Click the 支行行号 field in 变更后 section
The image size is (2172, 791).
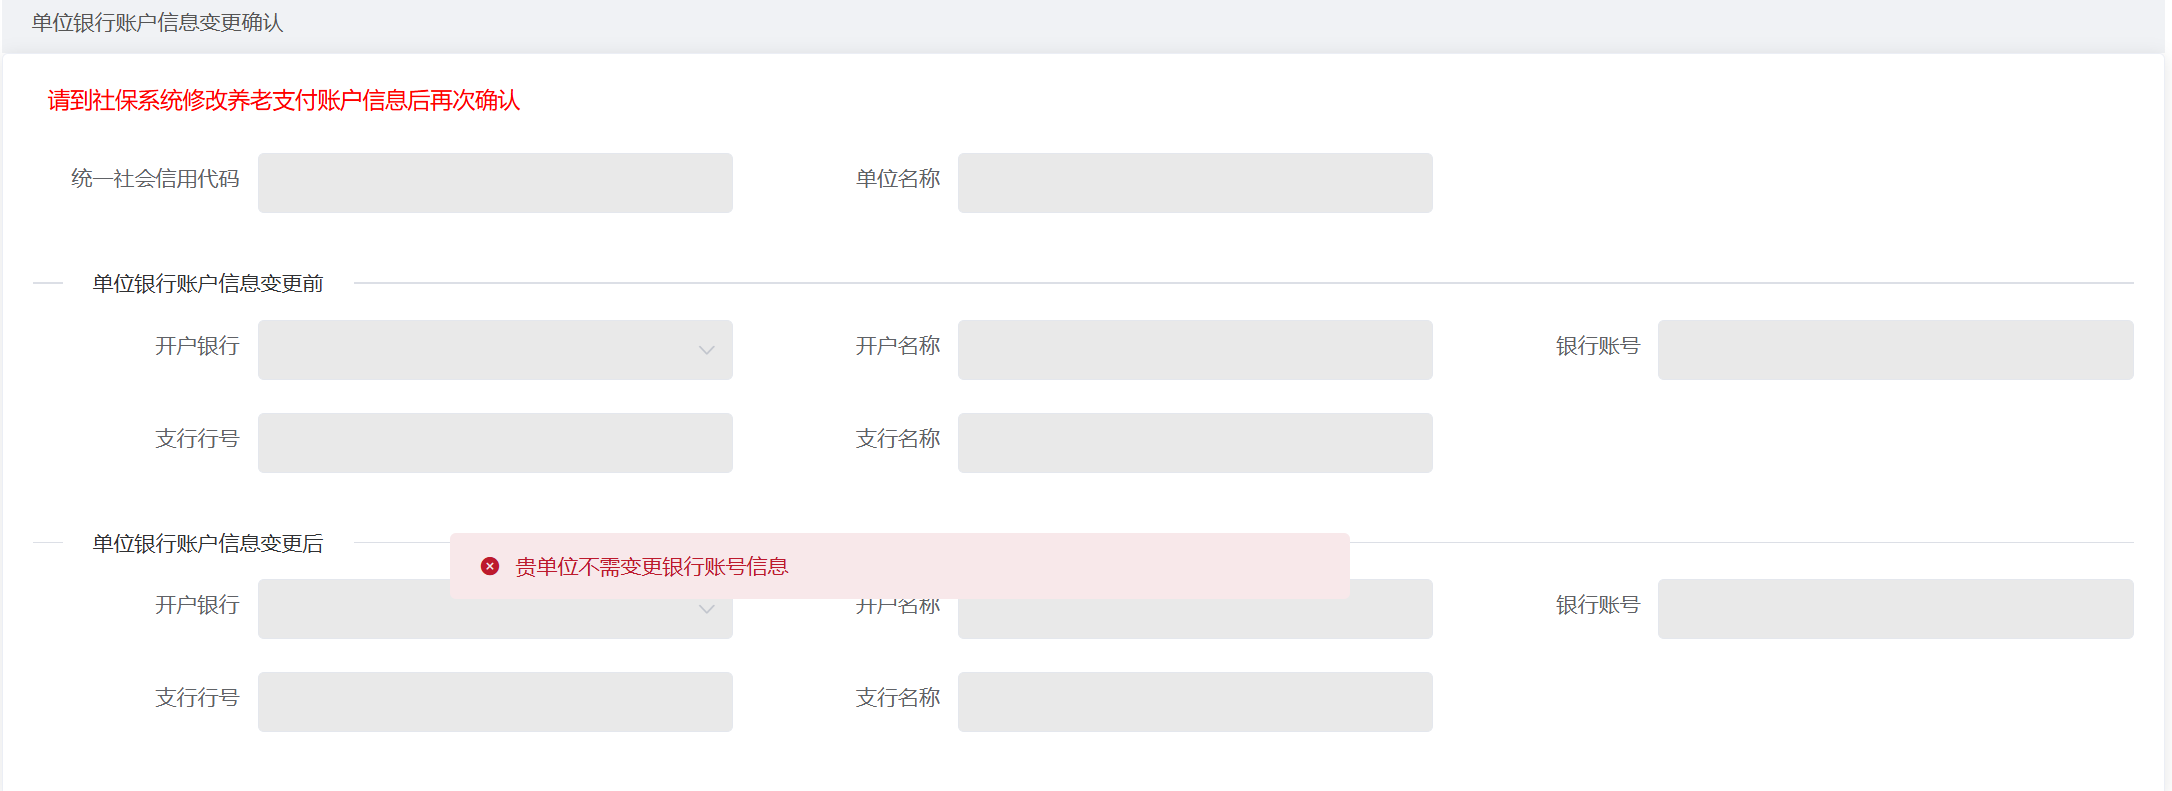pos(495,702)
